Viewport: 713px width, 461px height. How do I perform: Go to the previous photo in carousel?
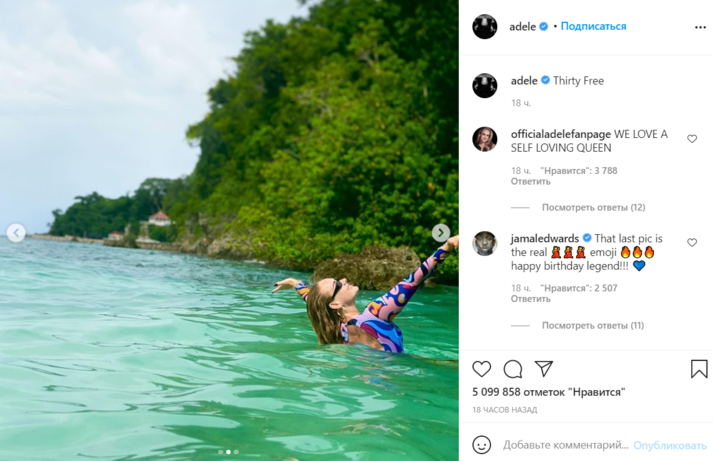coord(16,232)
